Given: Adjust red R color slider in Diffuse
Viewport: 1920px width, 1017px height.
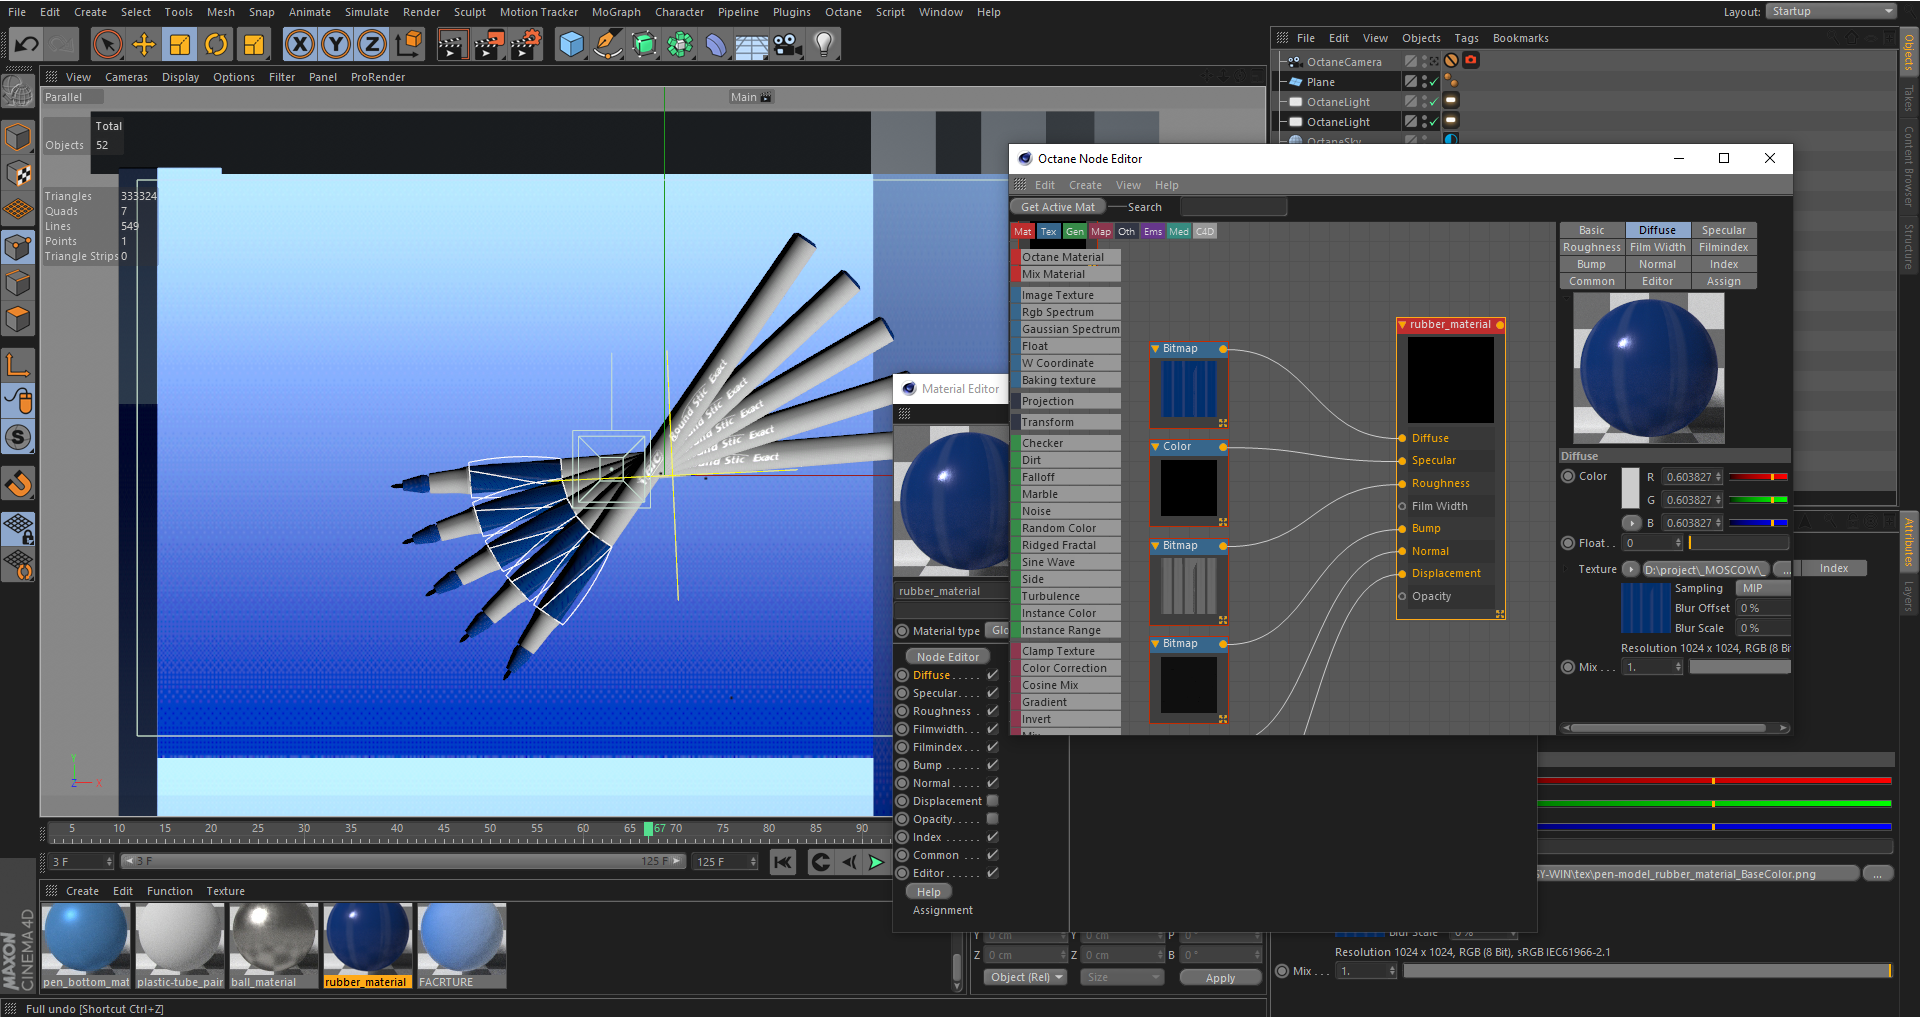Looking at the screenshot, I should click(x=1759, y=477).
